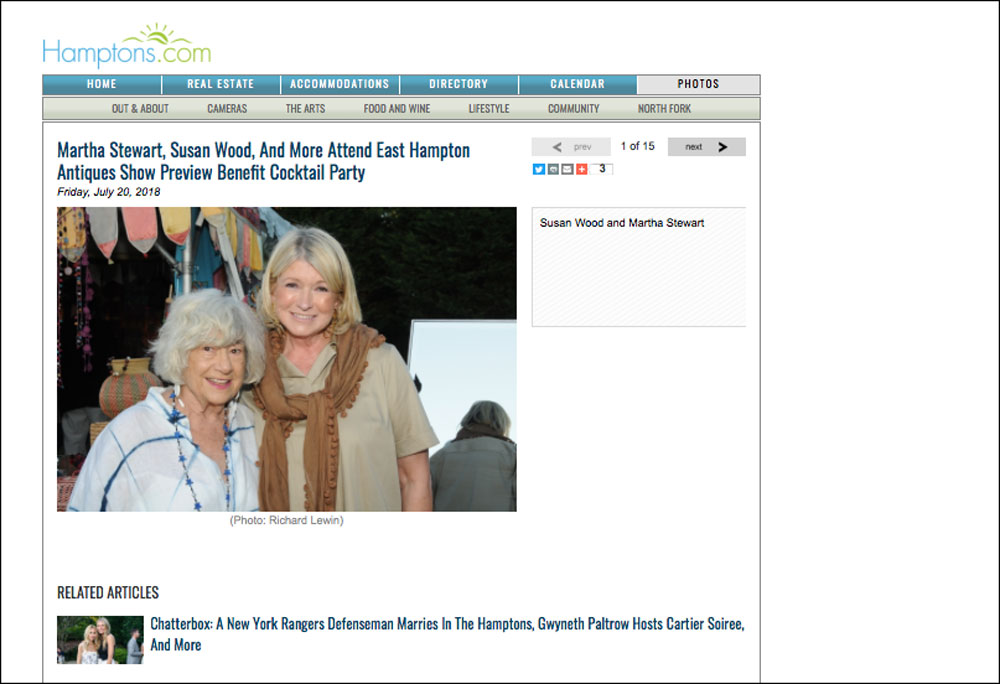Image resolution: width=1000 pixels, height=684 pixels.
Task: Open the Community section
Action: pyautogui.click(x=573, y=108)
